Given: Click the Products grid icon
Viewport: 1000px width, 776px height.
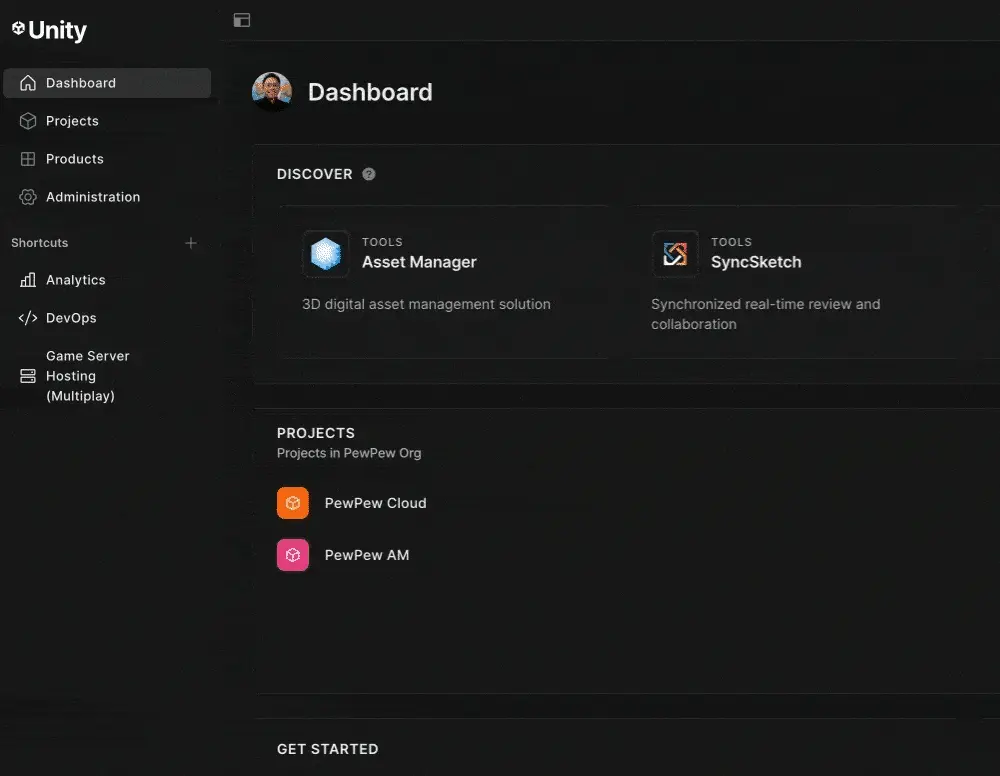Looking at the screenshot, I should (27, 158).
